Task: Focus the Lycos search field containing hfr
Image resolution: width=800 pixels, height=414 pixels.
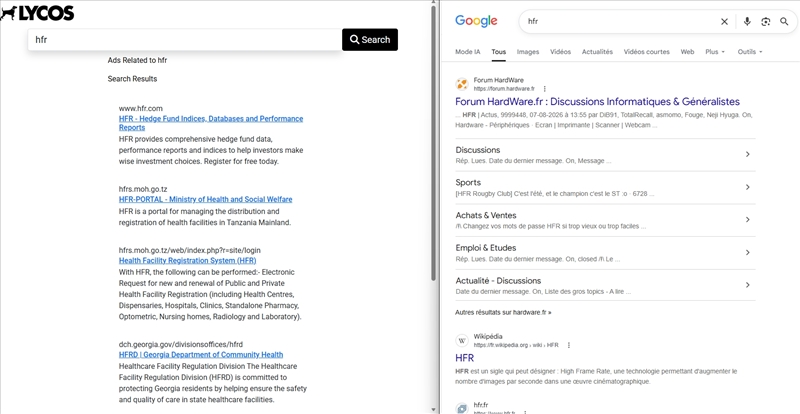Action: tap(185, 40)
